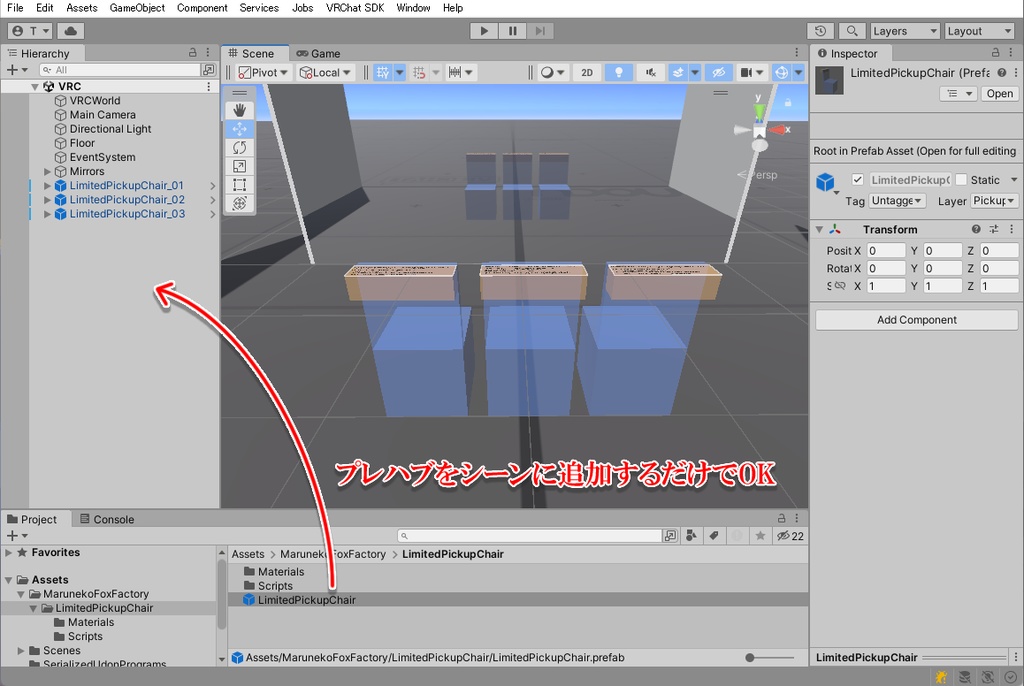Open the Window menu
The width and height of the screenshot is (1024, 686).
413,8
